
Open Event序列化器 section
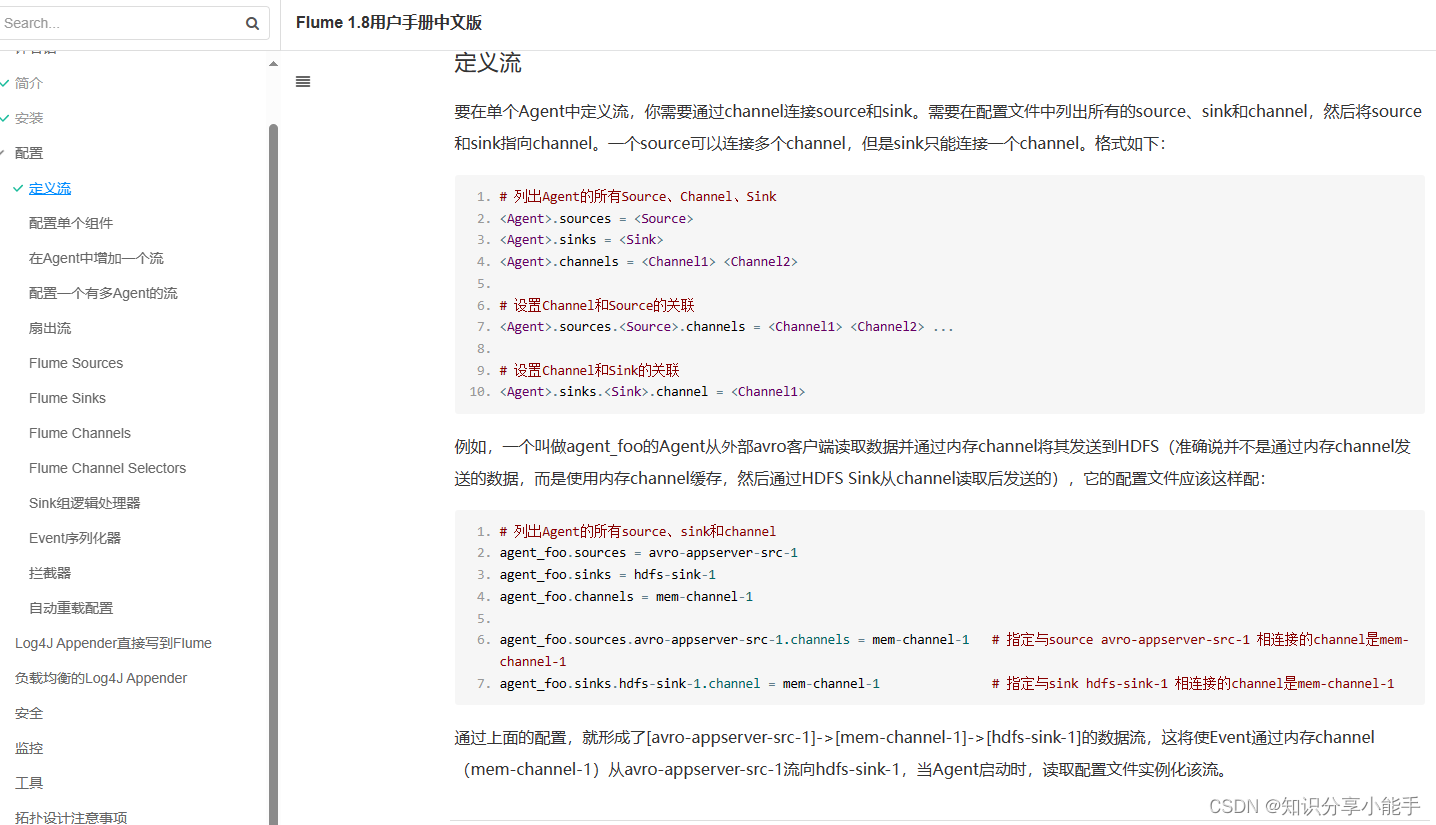pyautogui.click(x=75, y=538)
